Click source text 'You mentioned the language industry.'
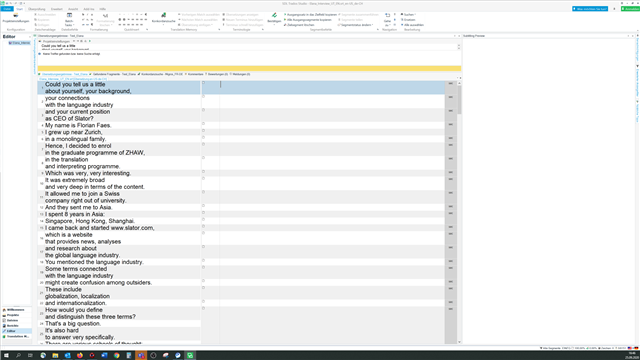The width and height of the screenshot is (640, 360). (94, 262)
